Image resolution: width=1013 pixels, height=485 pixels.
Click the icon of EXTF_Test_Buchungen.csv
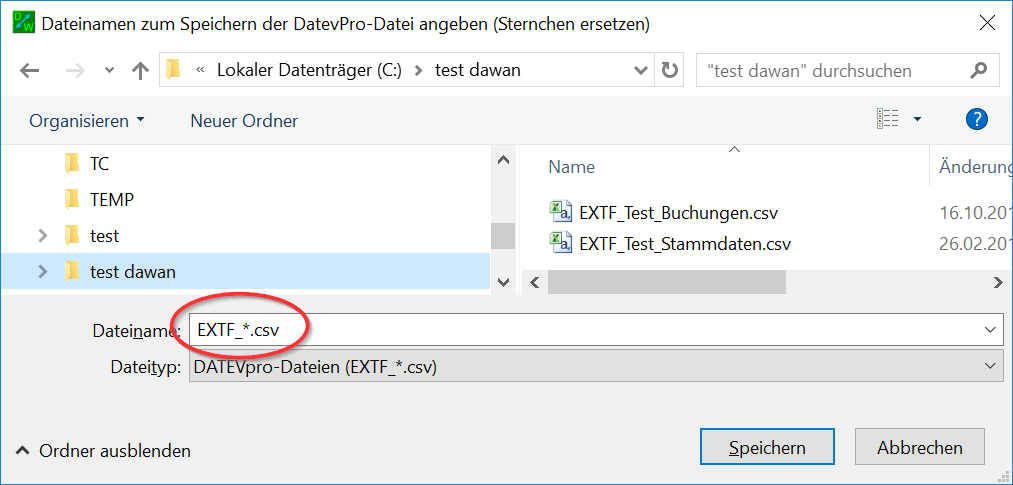point(560,211)
